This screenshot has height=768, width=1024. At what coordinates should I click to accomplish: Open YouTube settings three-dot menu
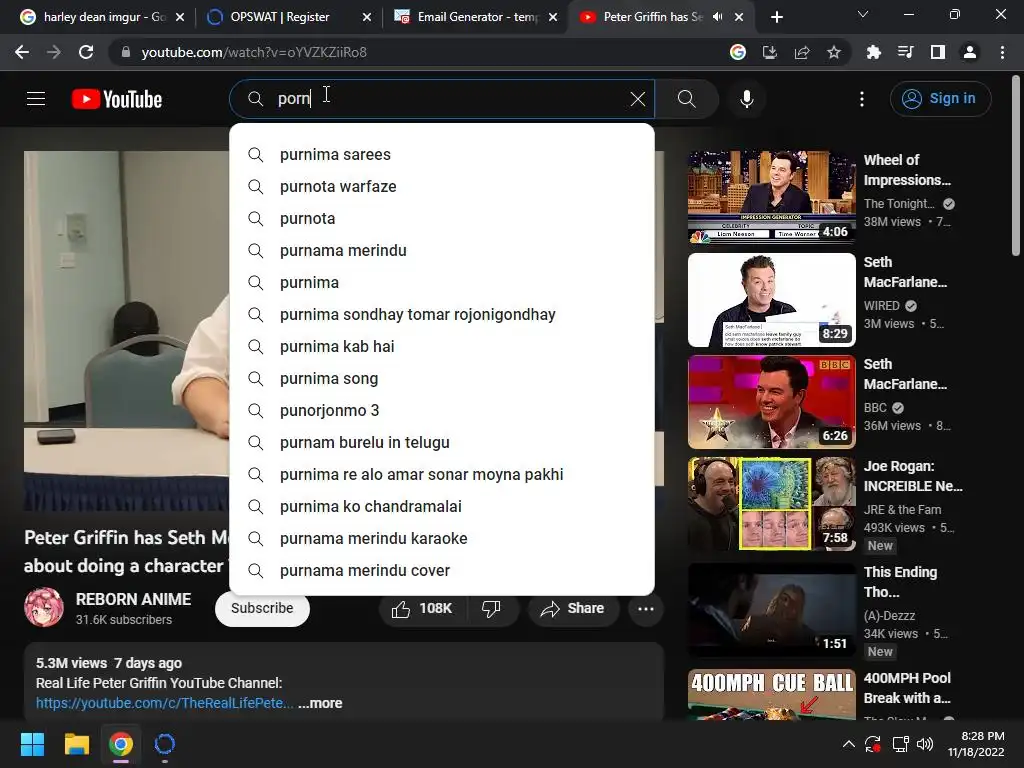(862, 99)
